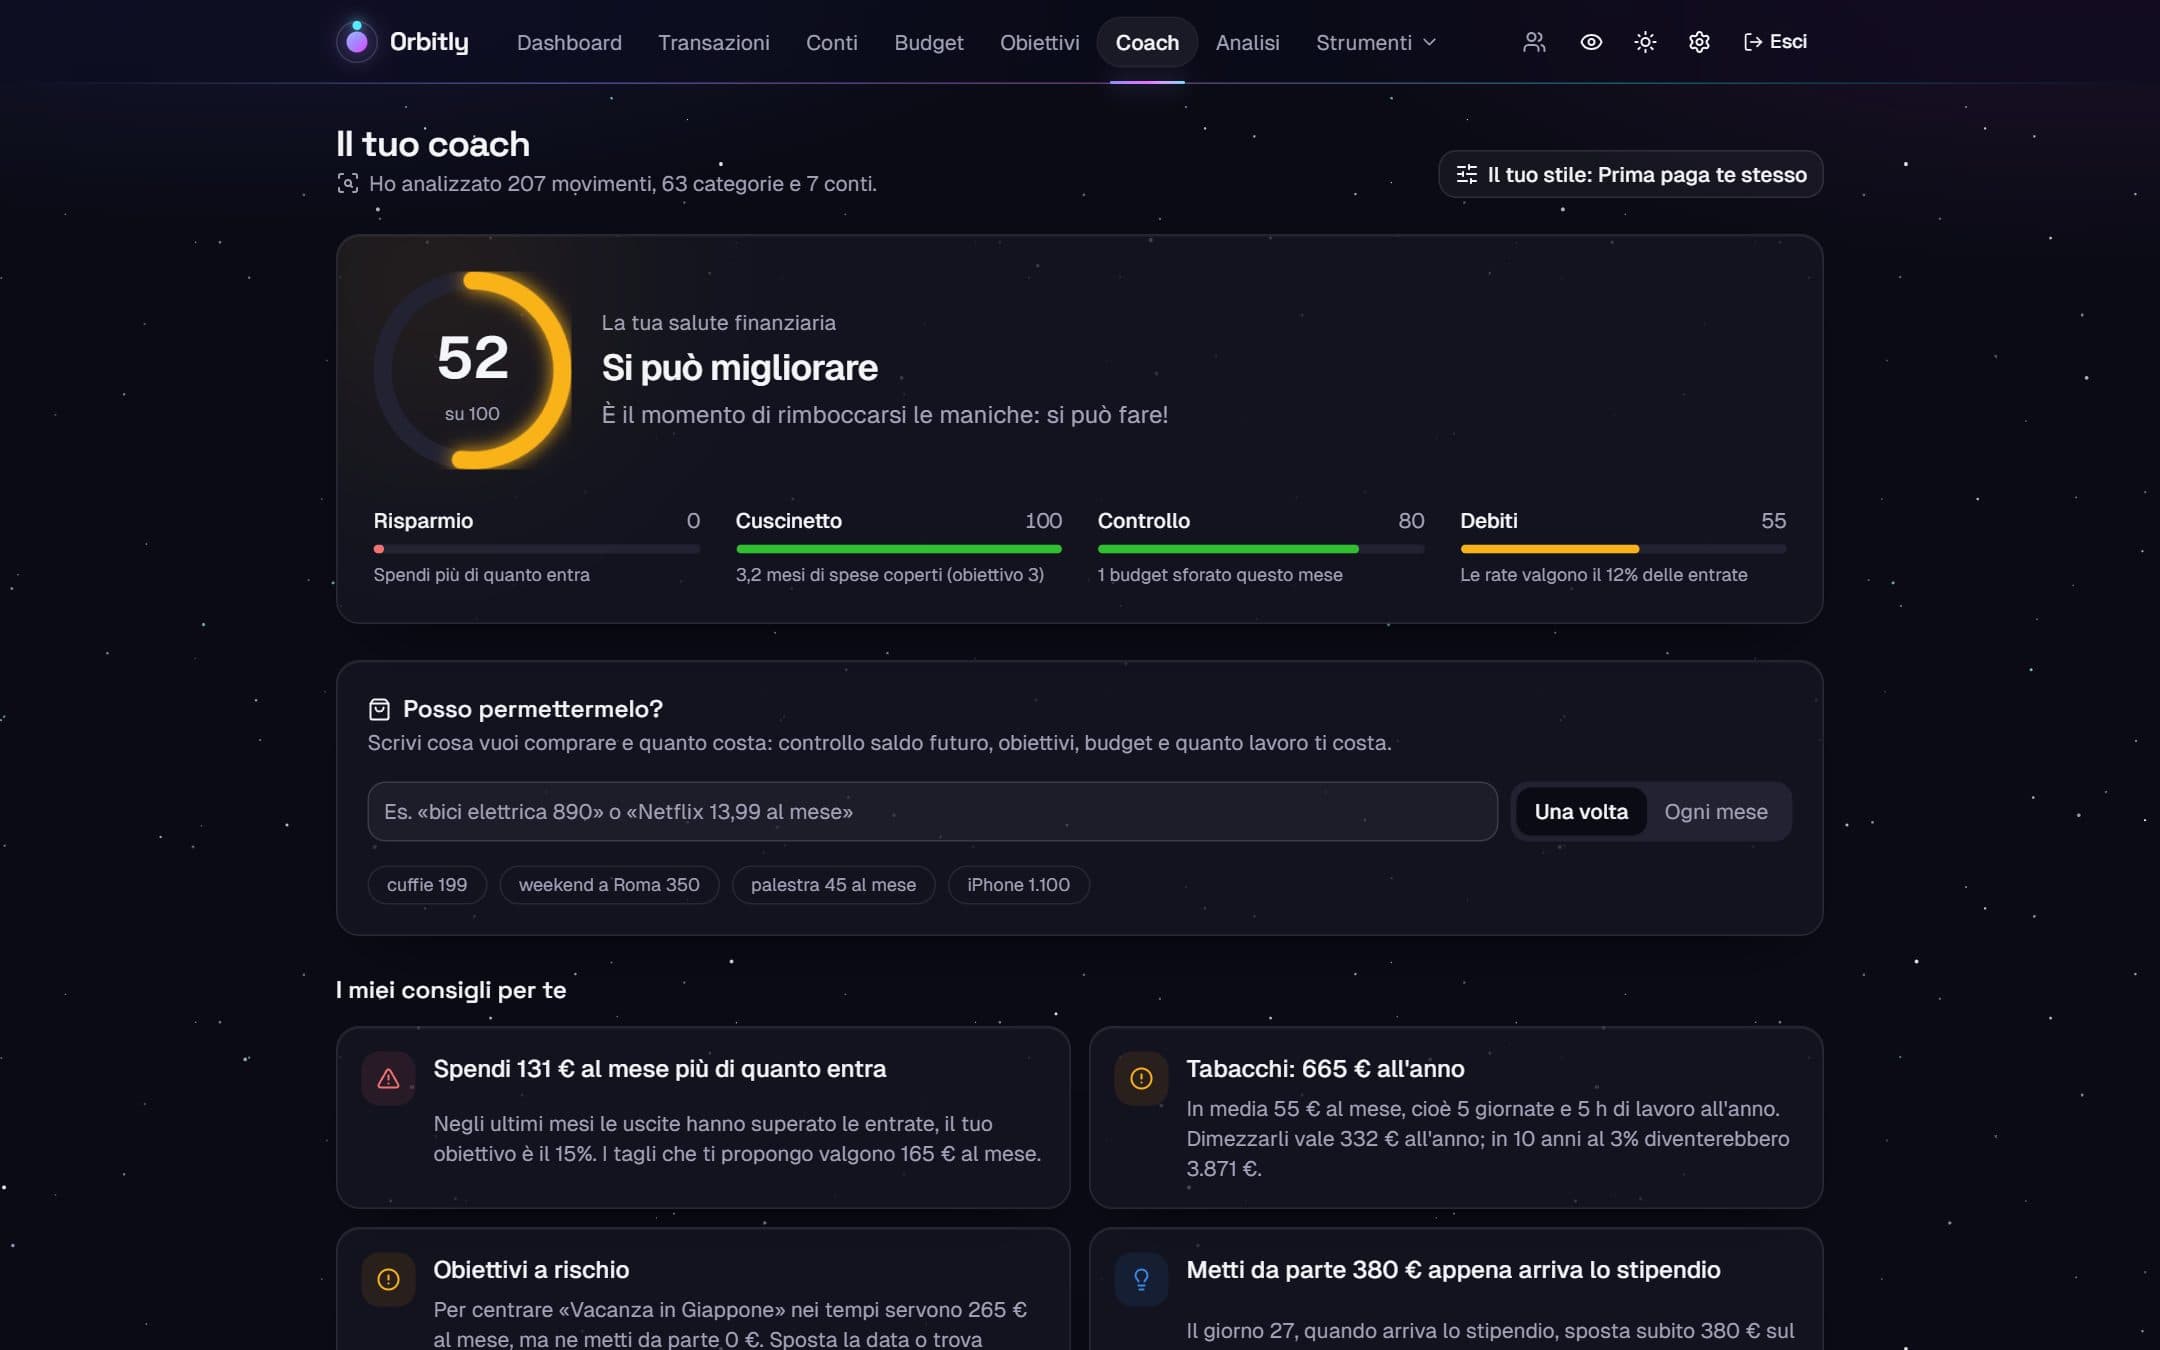The image size is (2160, 1350).
Task: Open 'Il tuo stile: Prima paga te stesso'
Action: pos(1631,174)
